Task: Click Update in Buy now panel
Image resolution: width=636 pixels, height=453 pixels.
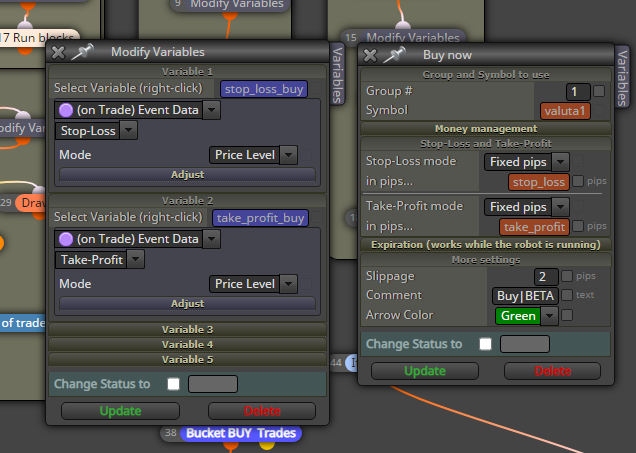Action: tap(425, 371)
